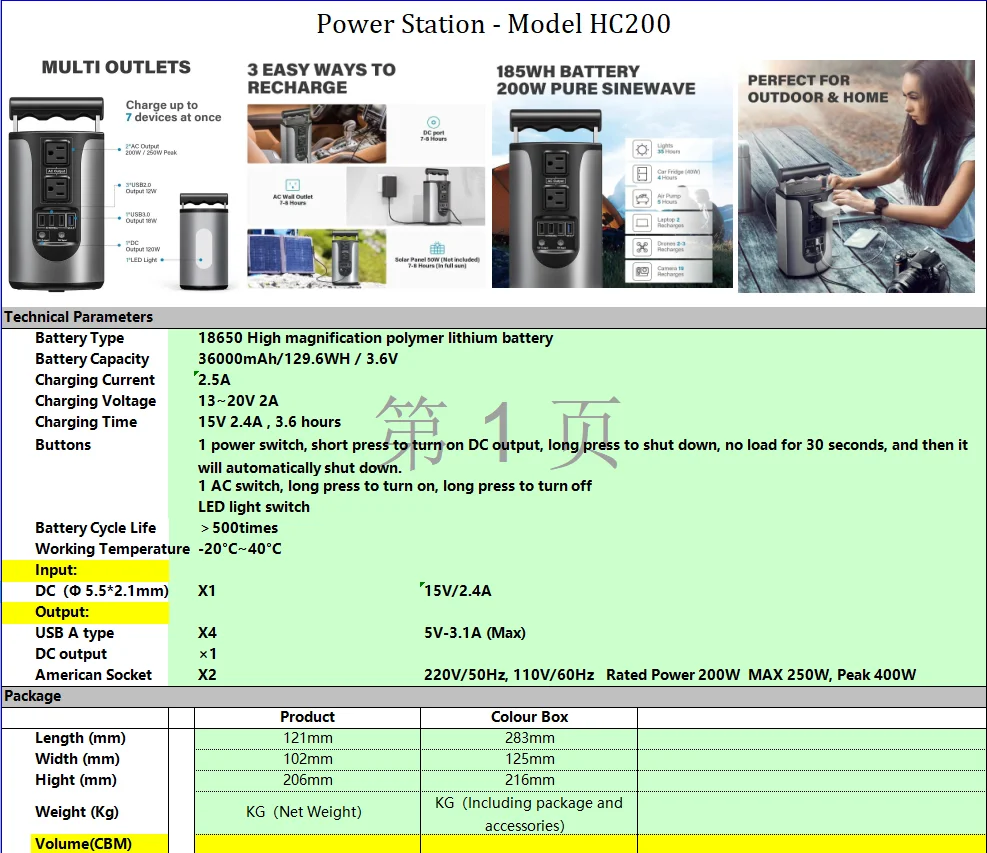Click the '5V-3.1A (Max)' value
This screenshot has width=987, height=853.
click(475, 633)
